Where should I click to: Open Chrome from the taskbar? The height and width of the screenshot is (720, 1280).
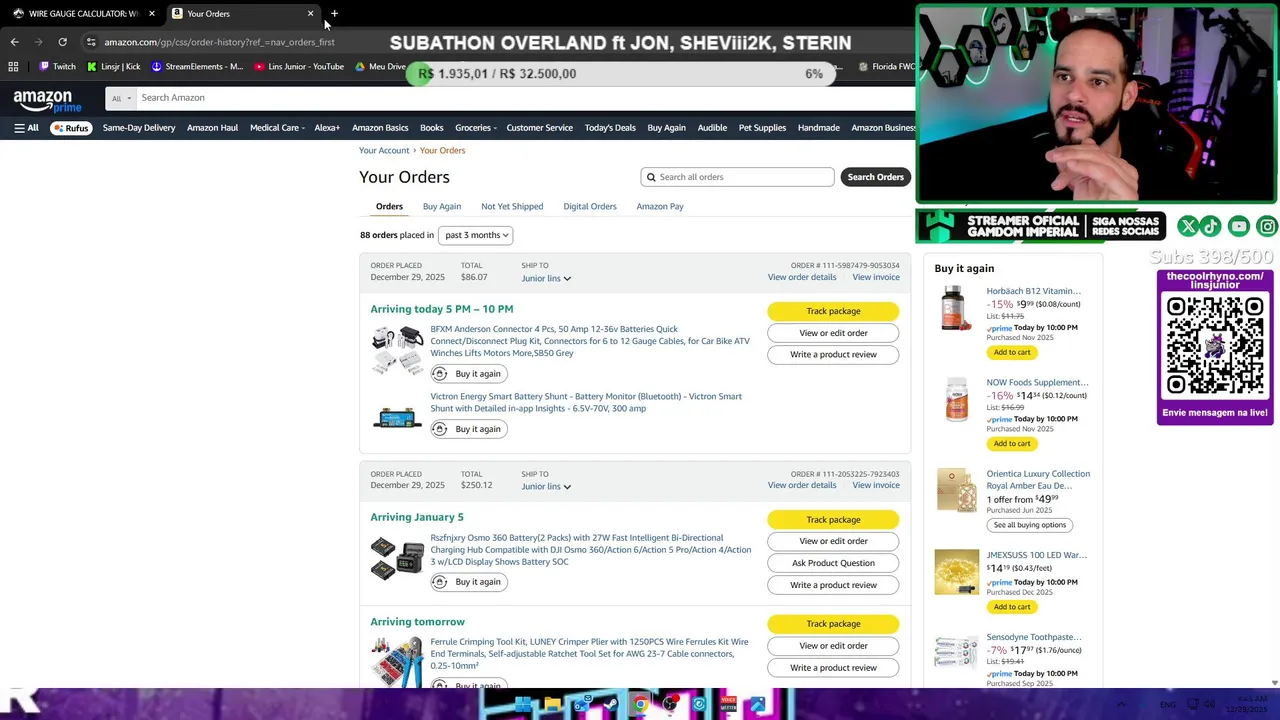(640, 705)
